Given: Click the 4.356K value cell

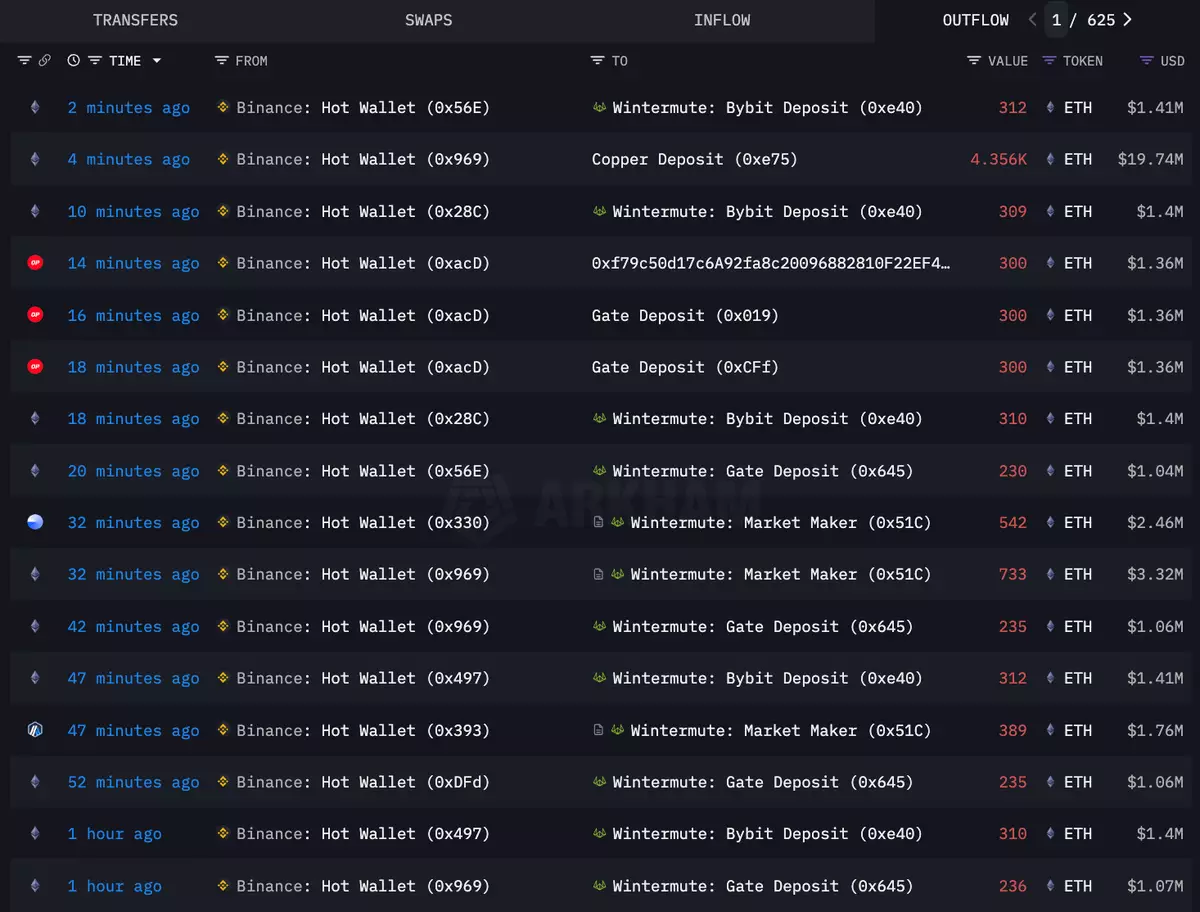Looking at the screenshot, I should click(x=998, y=160).
